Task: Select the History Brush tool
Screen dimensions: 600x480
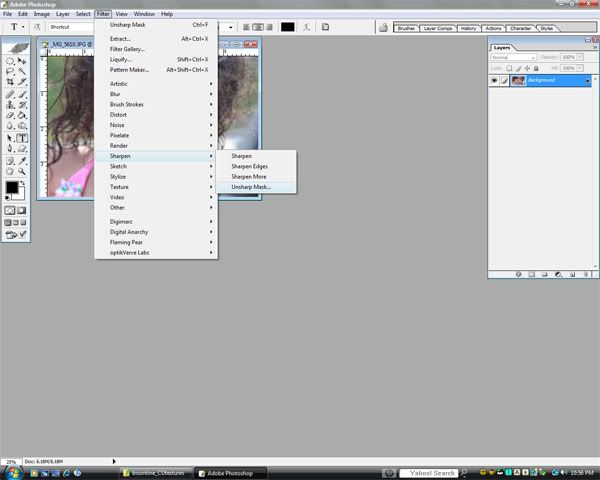Action: (x=22, y=104)
